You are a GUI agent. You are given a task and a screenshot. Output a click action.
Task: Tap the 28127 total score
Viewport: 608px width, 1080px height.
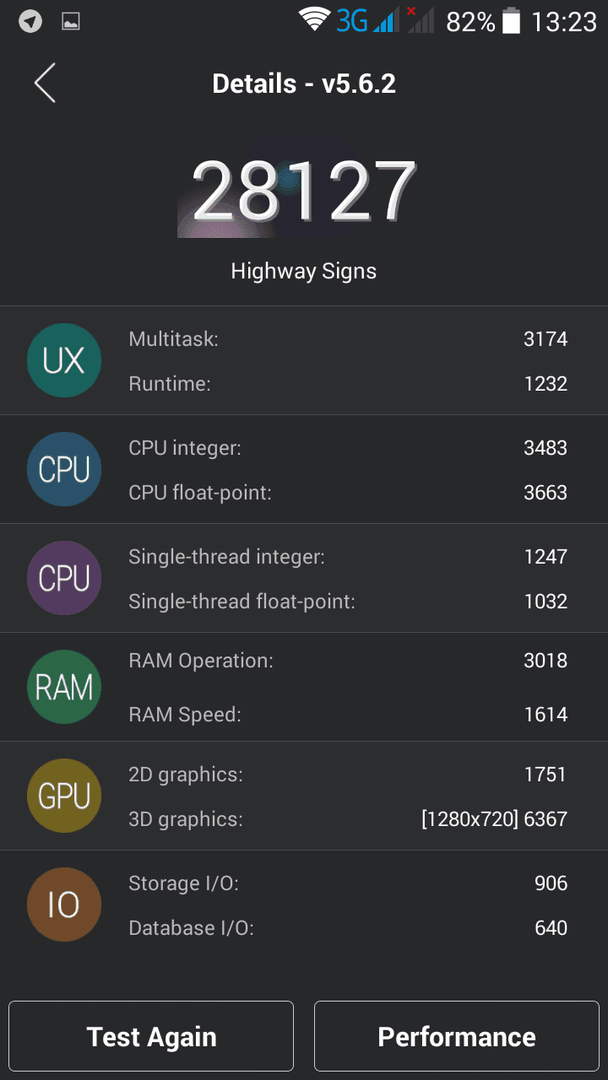[304, 191]
